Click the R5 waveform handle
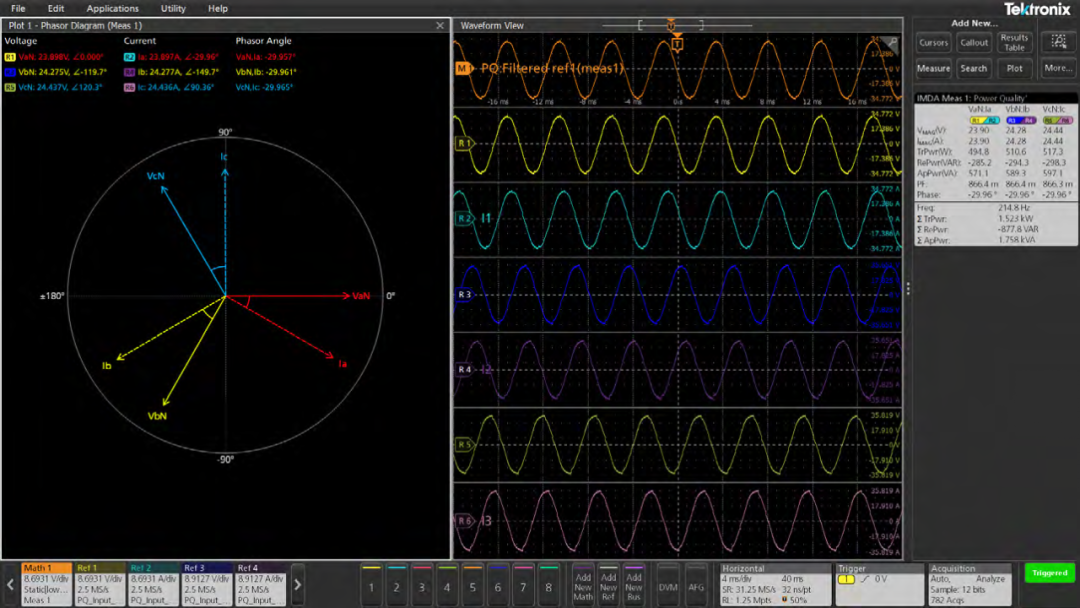The image size is (1080, 608). [463, 445]
